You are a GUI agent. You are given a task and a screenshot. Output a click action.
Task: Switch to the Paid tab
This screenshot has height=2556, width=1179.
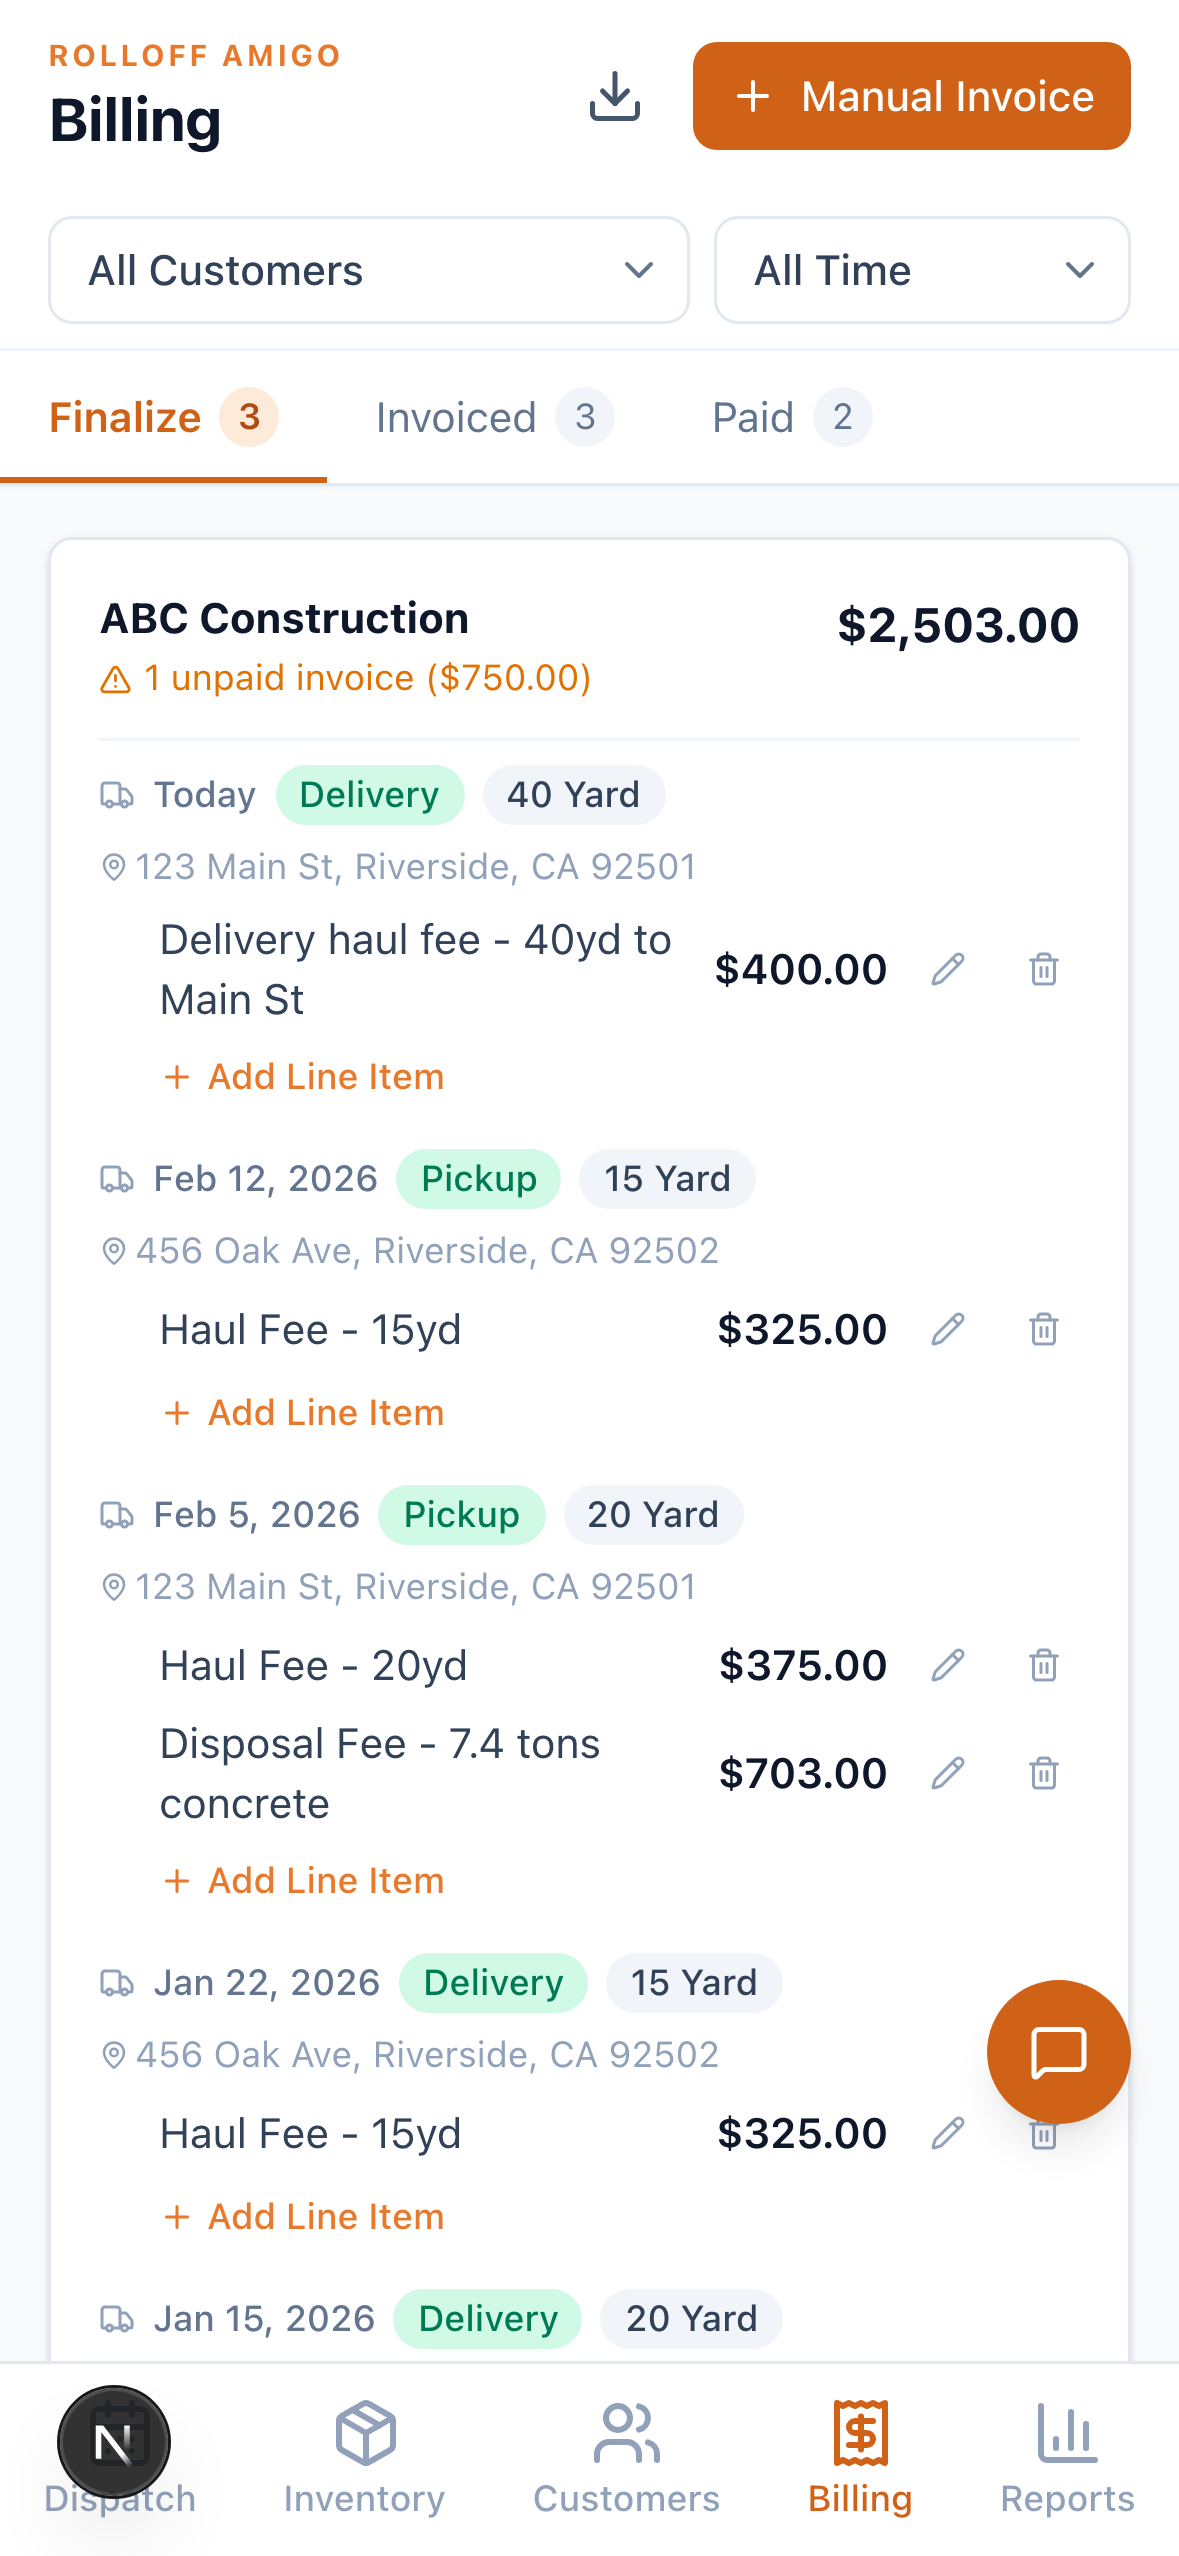(x=790, y=418)
